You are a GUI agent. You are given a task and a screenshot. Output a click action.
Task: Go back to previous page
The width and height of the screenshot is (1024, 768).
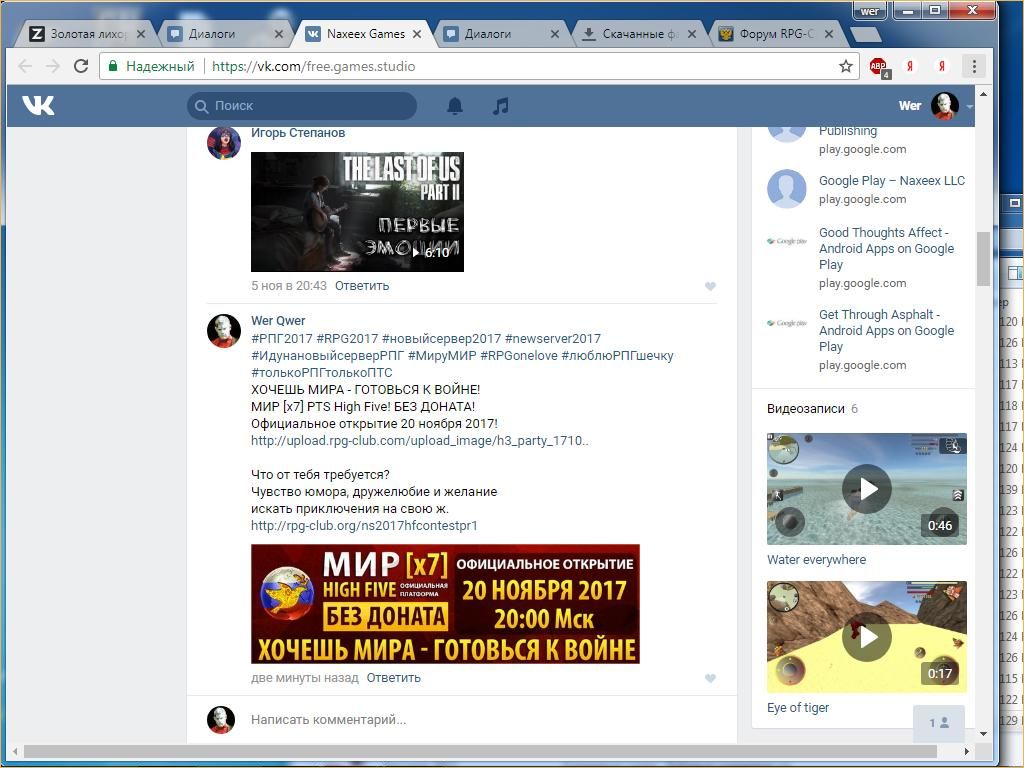tap(25, 66)
